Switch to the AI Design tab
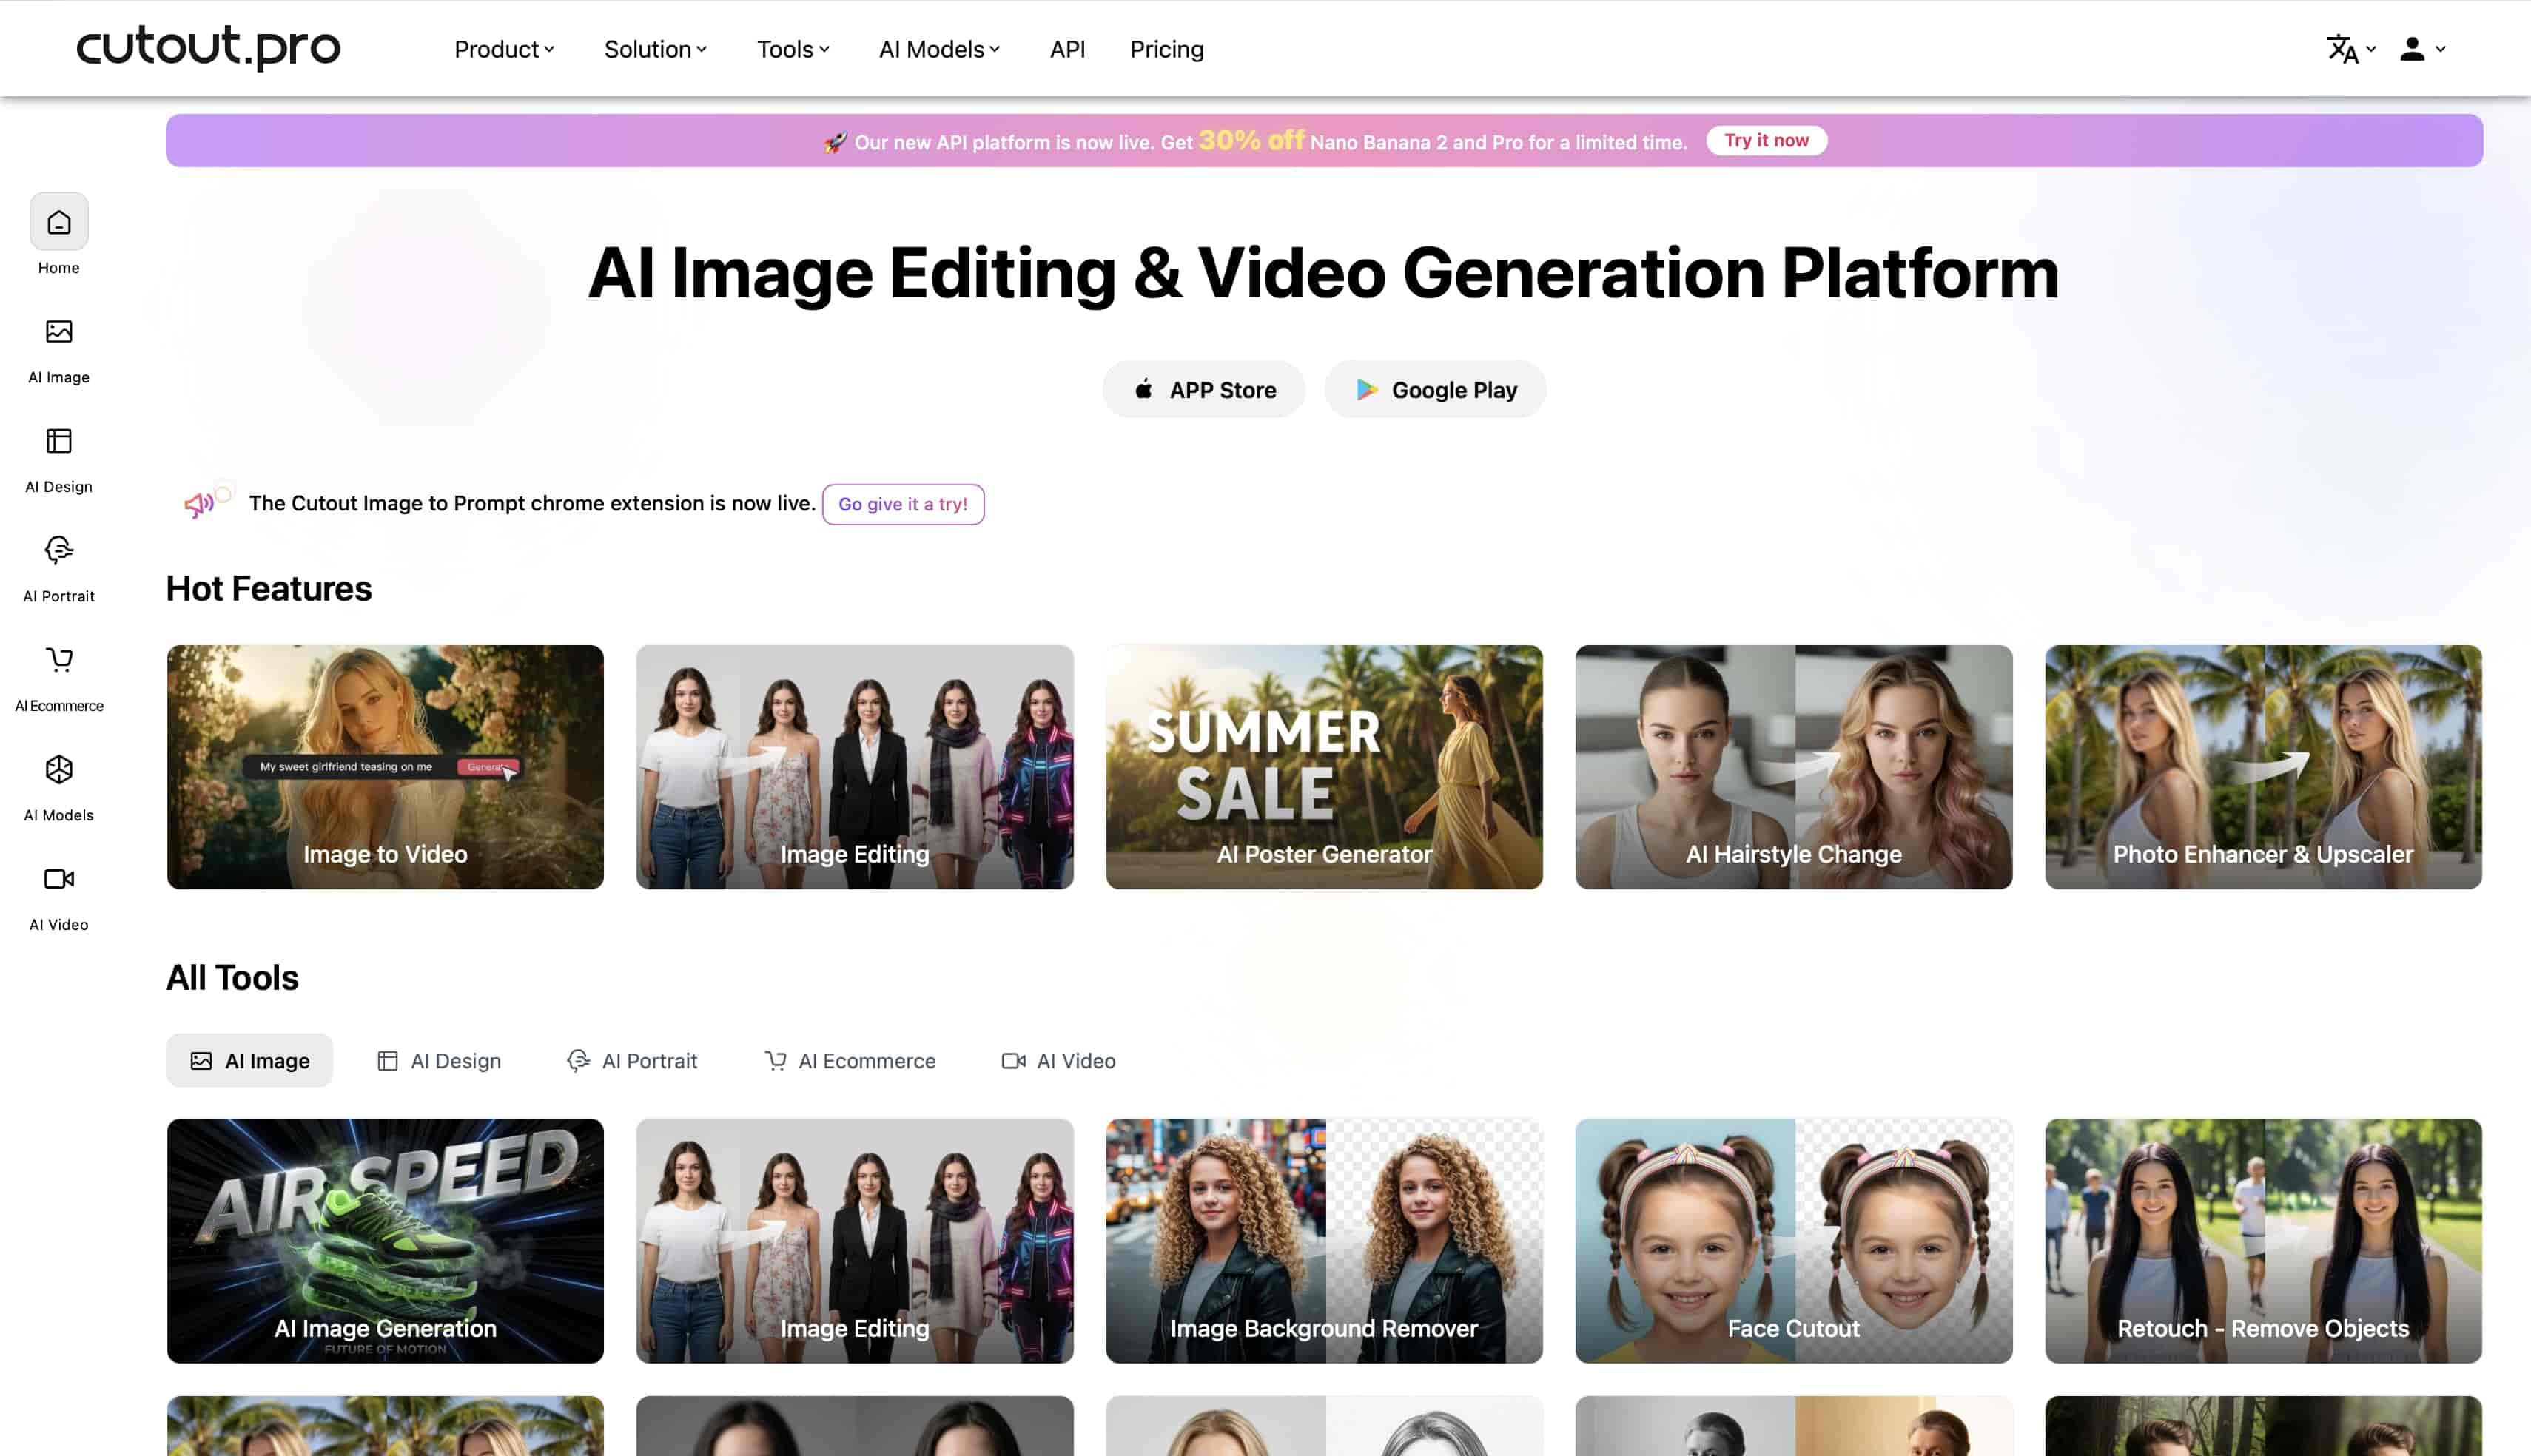Screen dimensions: 2531x1456 [x=439, y=1060]
